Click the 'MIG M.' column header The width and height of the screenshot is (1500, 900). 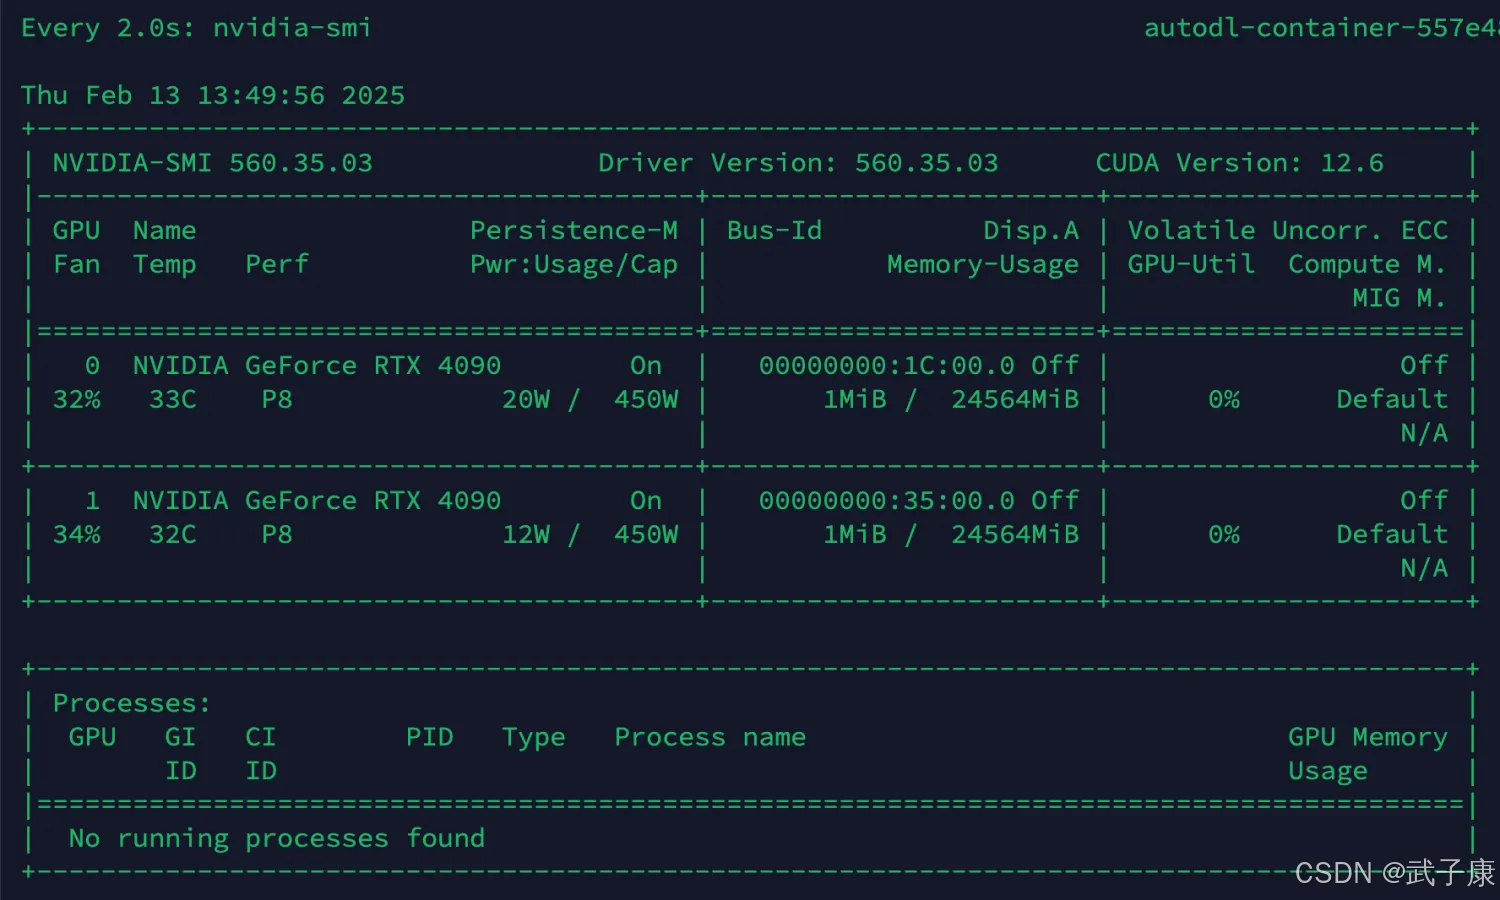[1399, 298]
